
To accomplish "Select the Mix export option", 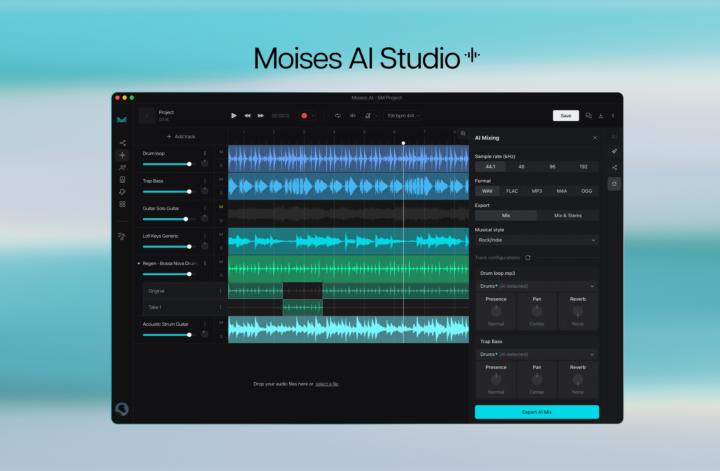I will [x=506, y=215].
